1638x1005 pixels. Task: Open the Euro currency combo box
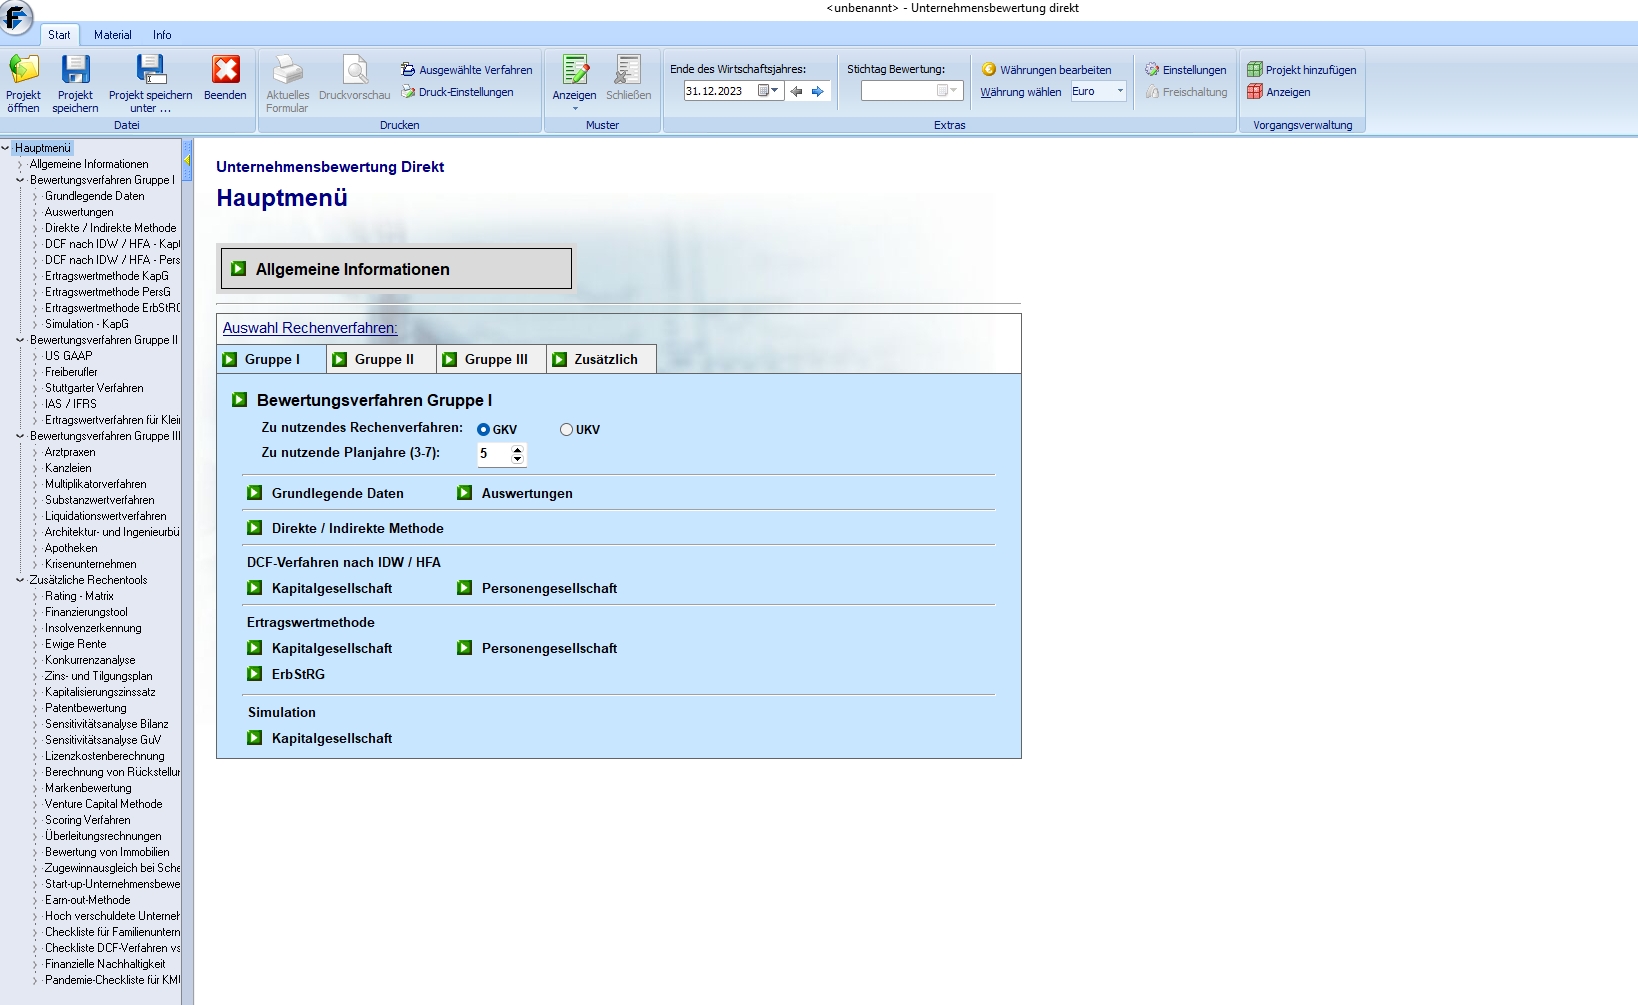(x=1120, y=91)
